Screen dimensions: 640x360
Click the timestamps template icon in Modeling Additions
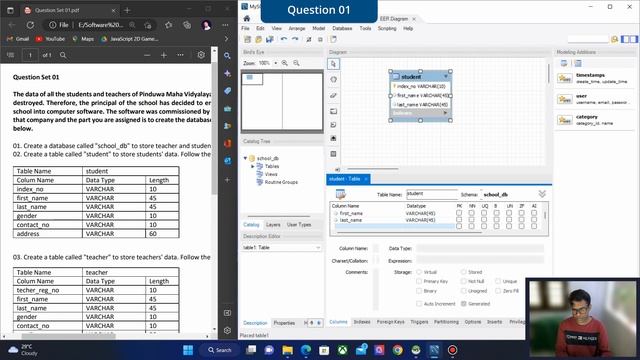tap(565, 78)
